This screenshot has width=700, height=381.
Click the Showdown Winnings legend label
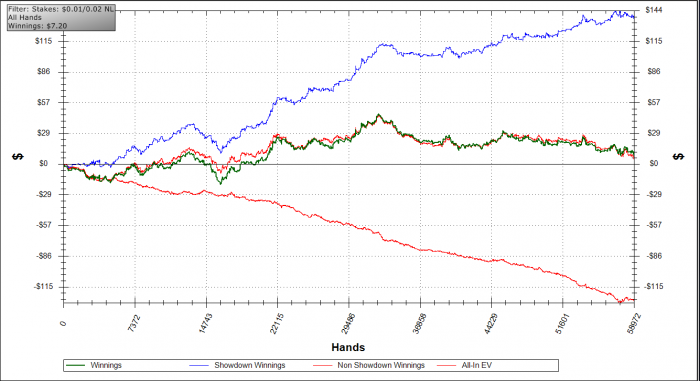tap(250, 365)
